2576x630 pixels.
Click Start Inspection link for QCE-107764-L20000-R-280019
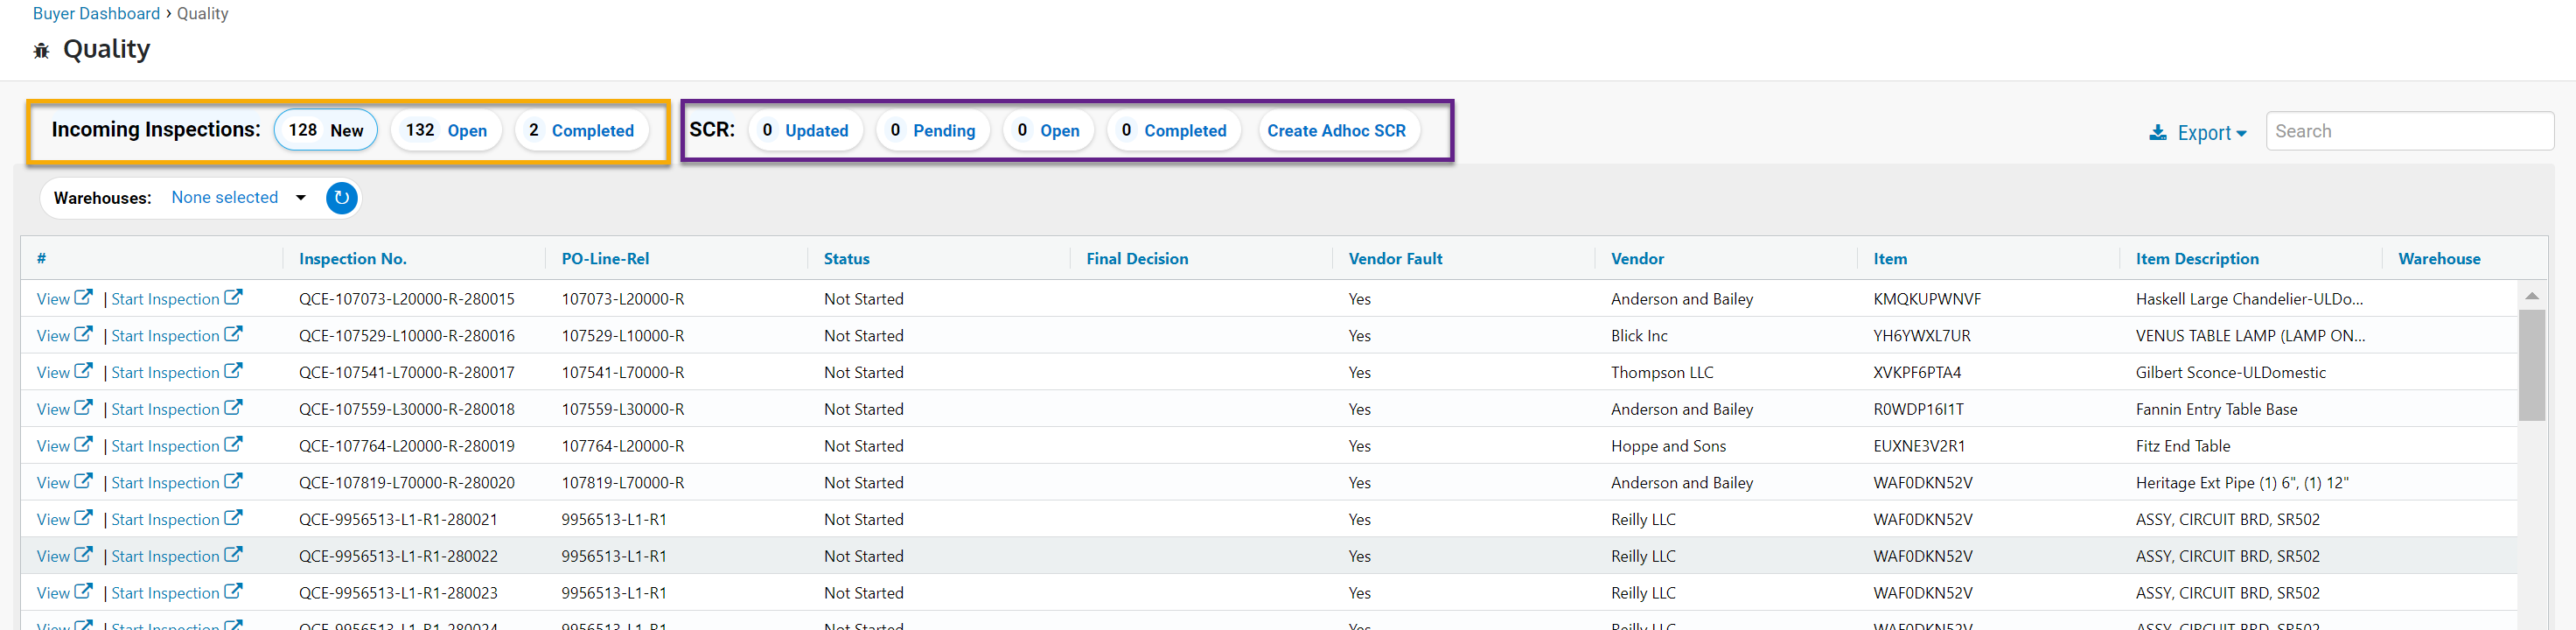click(165, 446)
